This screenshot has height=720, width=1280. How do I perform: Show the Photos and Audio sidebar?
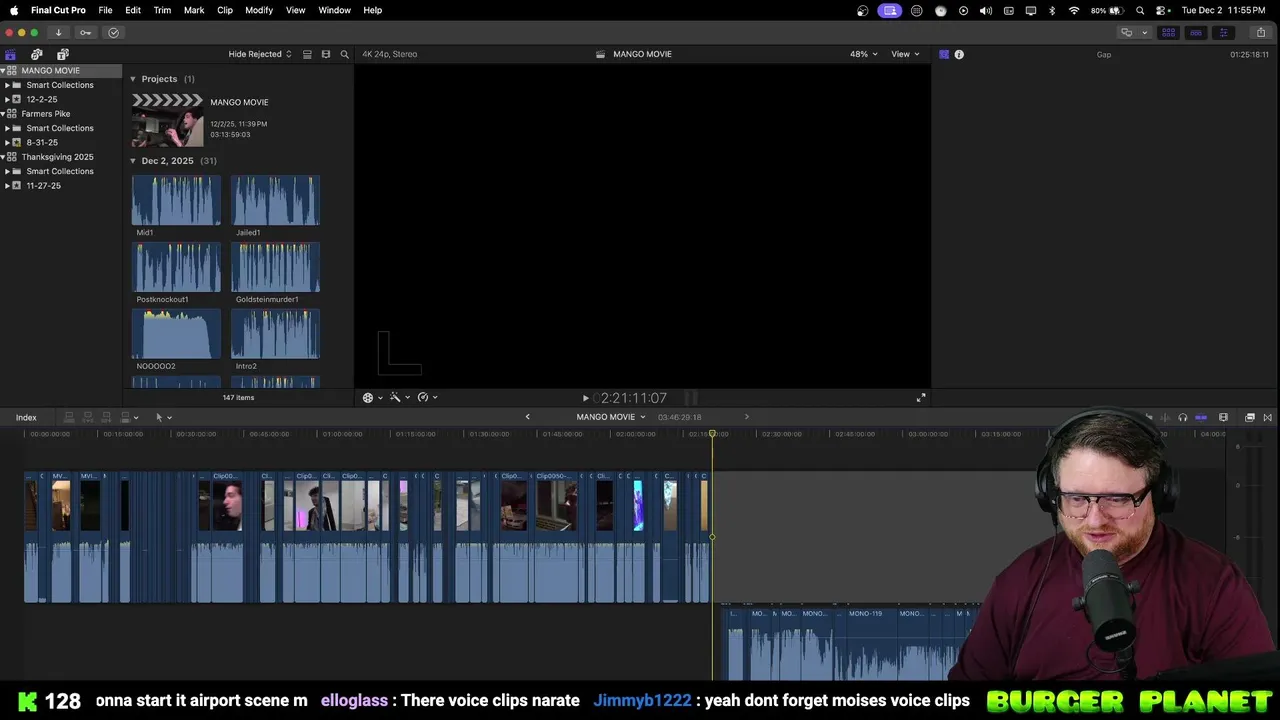point(37,54)
